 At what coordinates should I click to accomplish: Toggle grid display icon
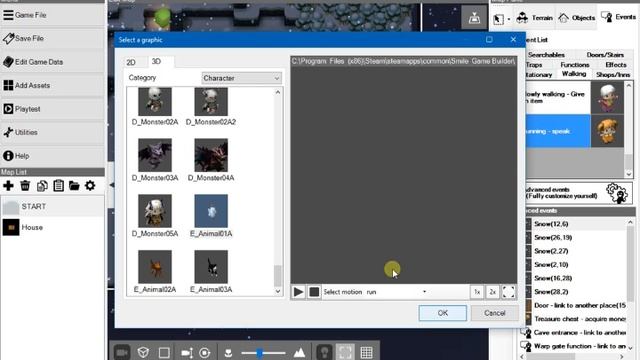coord(366,352)
